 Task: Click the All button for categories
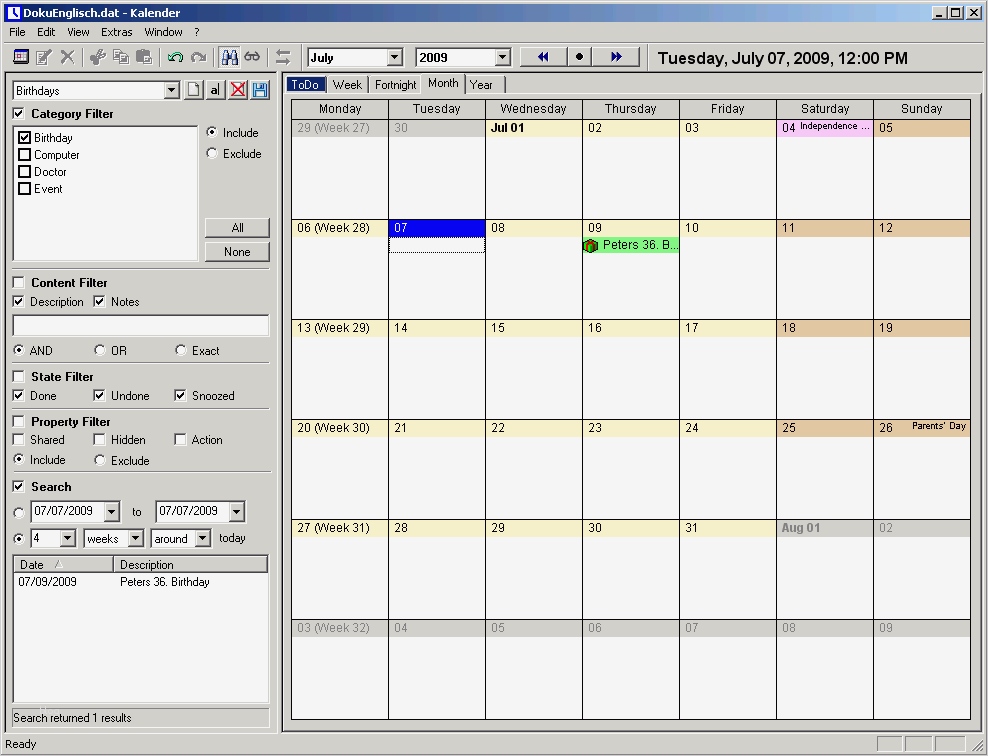[x=237, y=227]
